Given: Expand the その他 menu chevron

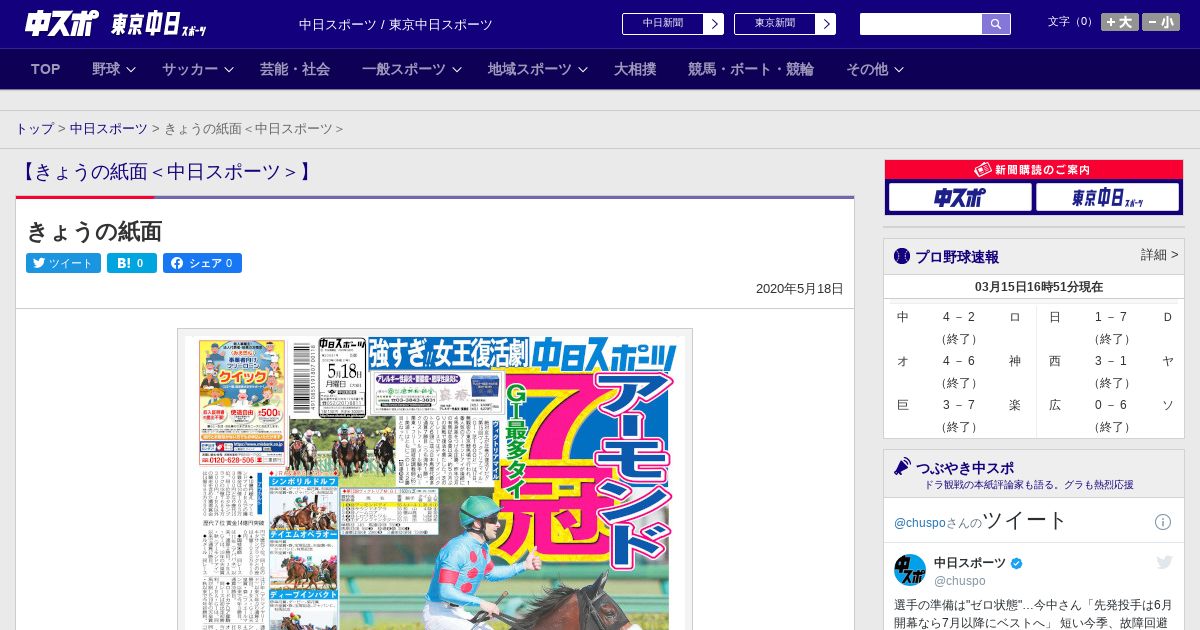Looking at the screenshot, I should pos(899,70).
